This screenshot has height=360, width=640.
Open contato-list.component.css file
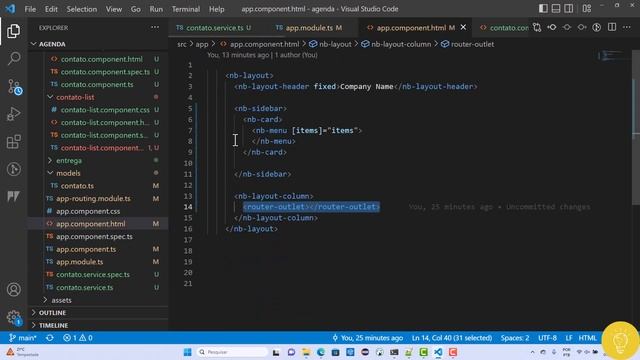pyautogui.click(x=98, y=110)
